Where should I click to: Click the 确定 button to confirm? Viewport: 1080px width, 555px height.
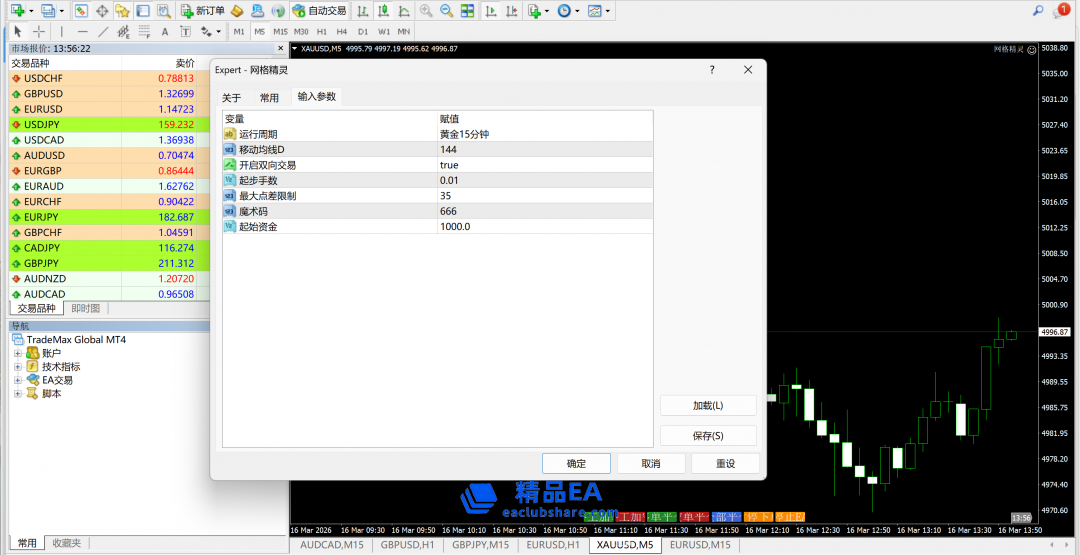576,464
